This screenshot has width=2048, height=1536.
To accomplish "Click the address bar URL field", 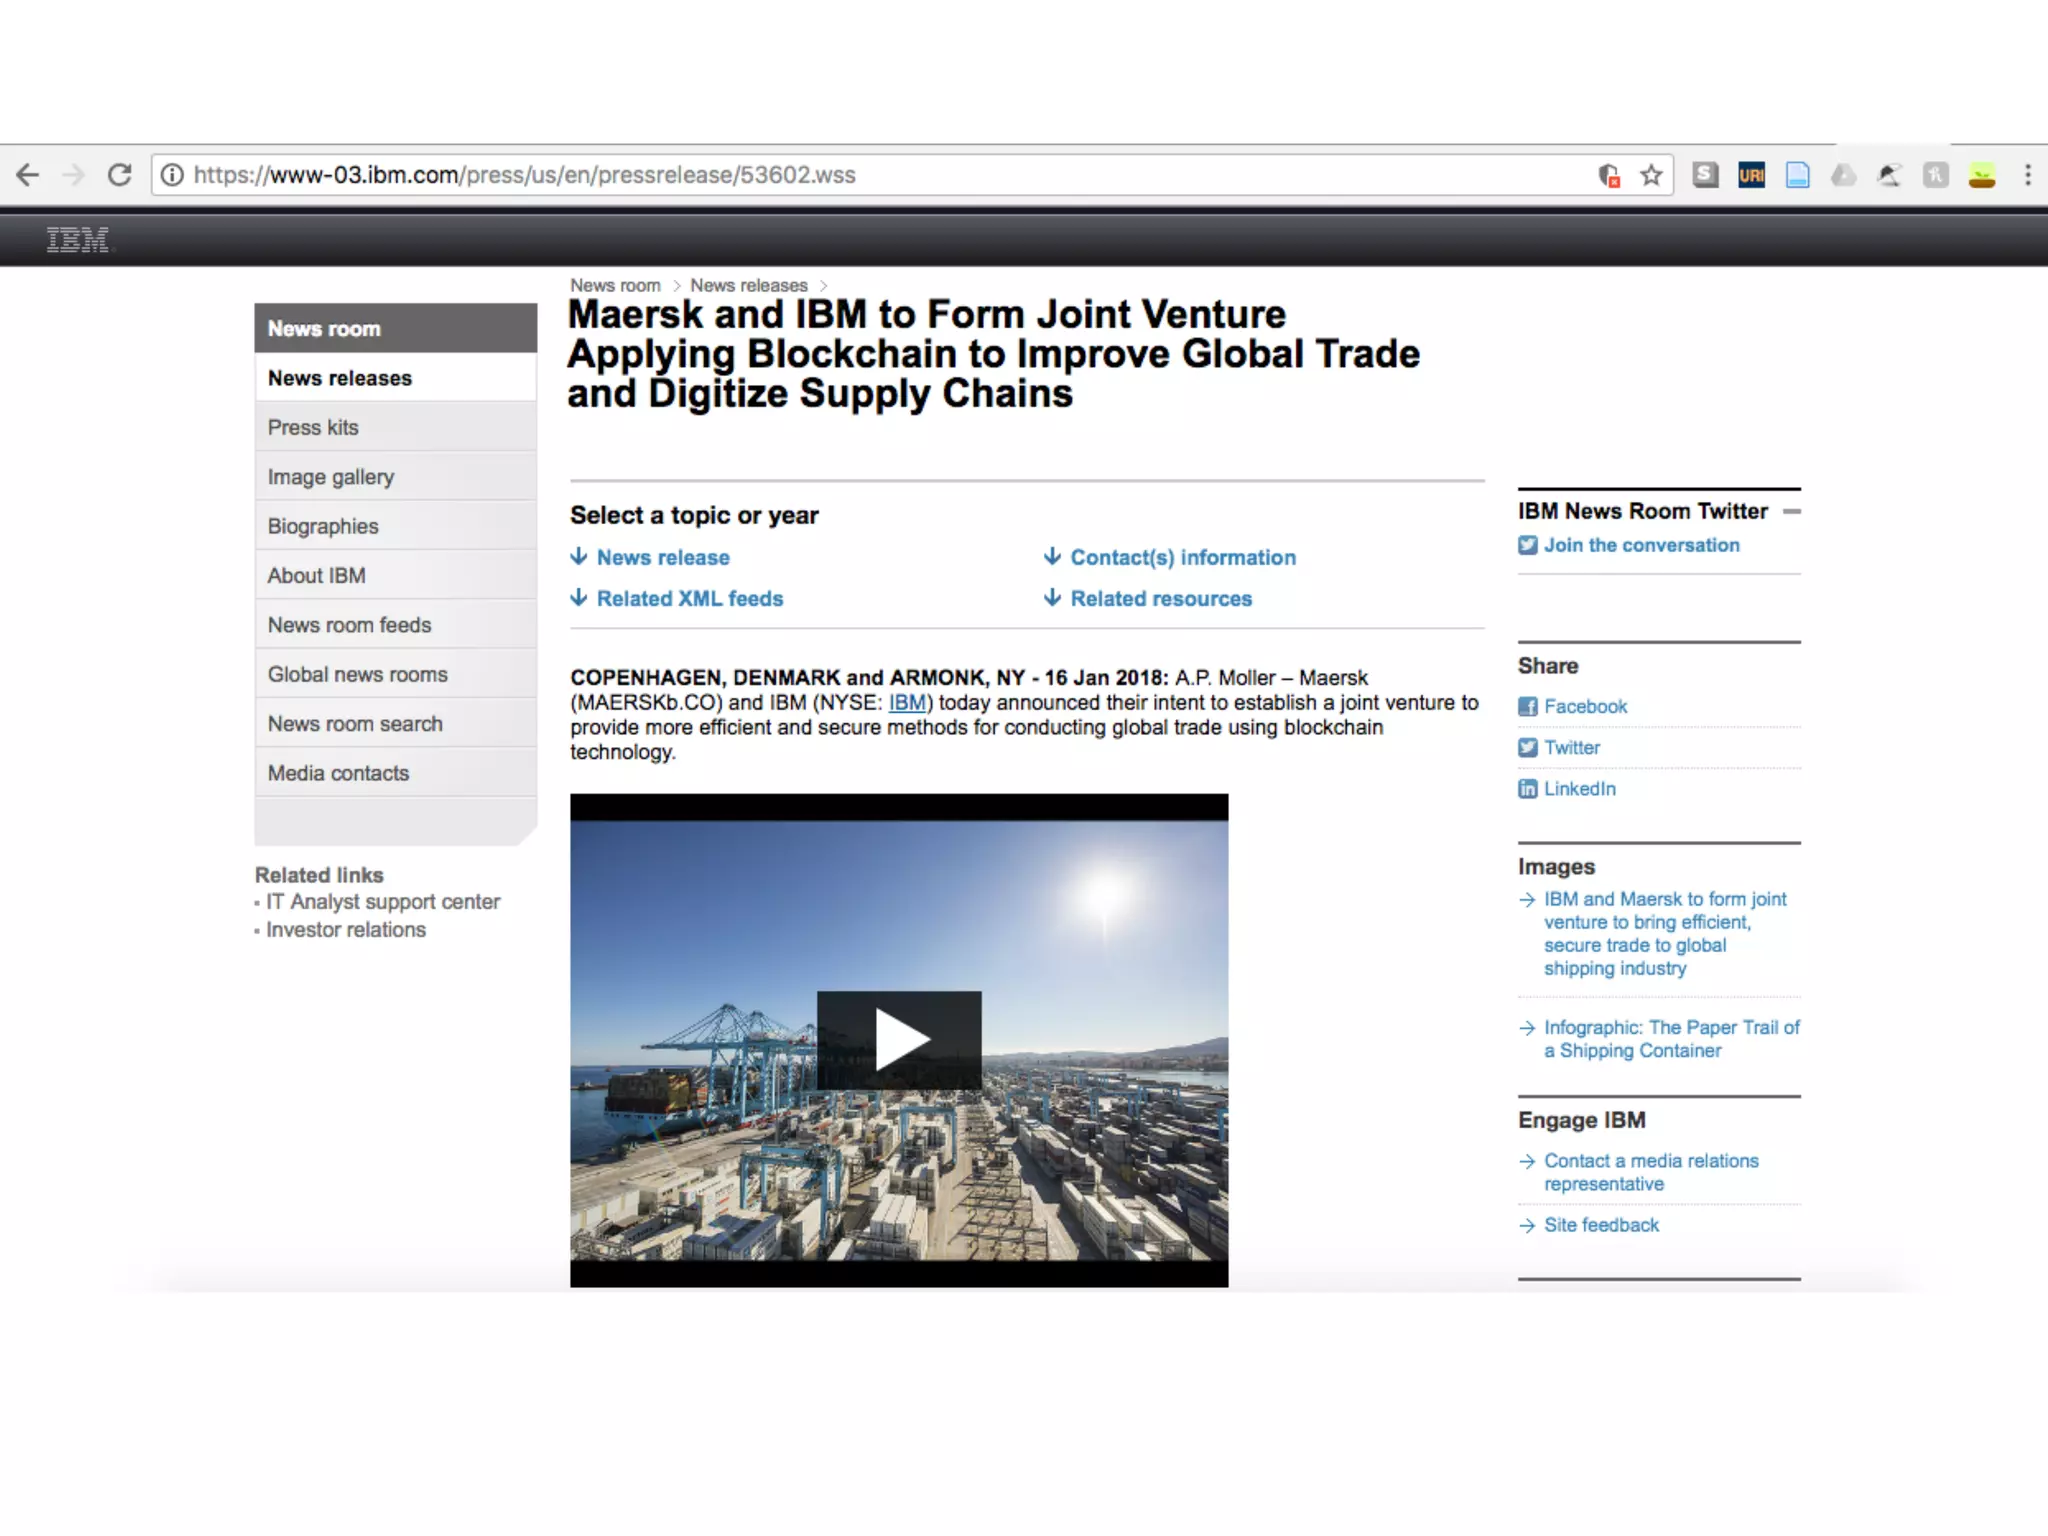I will point(880,175).
